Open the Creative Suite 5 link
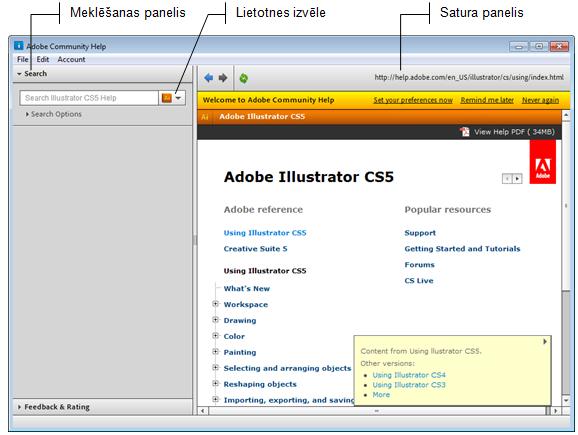This screenshot has width=578, height=435. [x=255, y=249]
